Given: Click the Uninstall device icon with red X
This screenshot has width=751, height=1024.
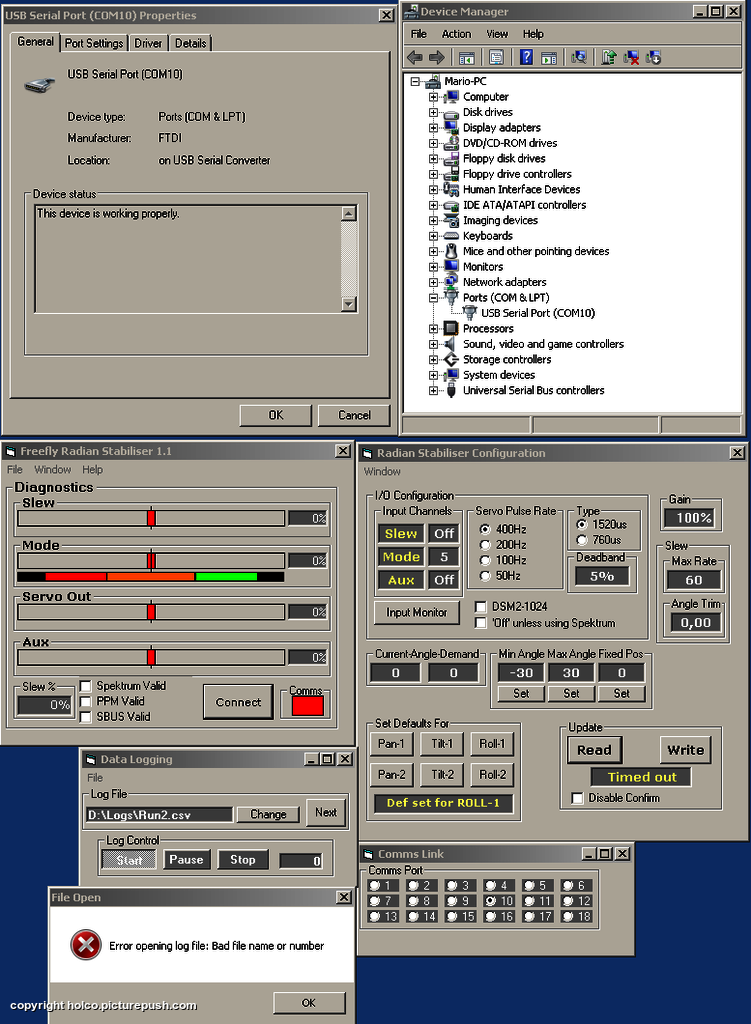Looking at the screenshot, I should [631, 57].
